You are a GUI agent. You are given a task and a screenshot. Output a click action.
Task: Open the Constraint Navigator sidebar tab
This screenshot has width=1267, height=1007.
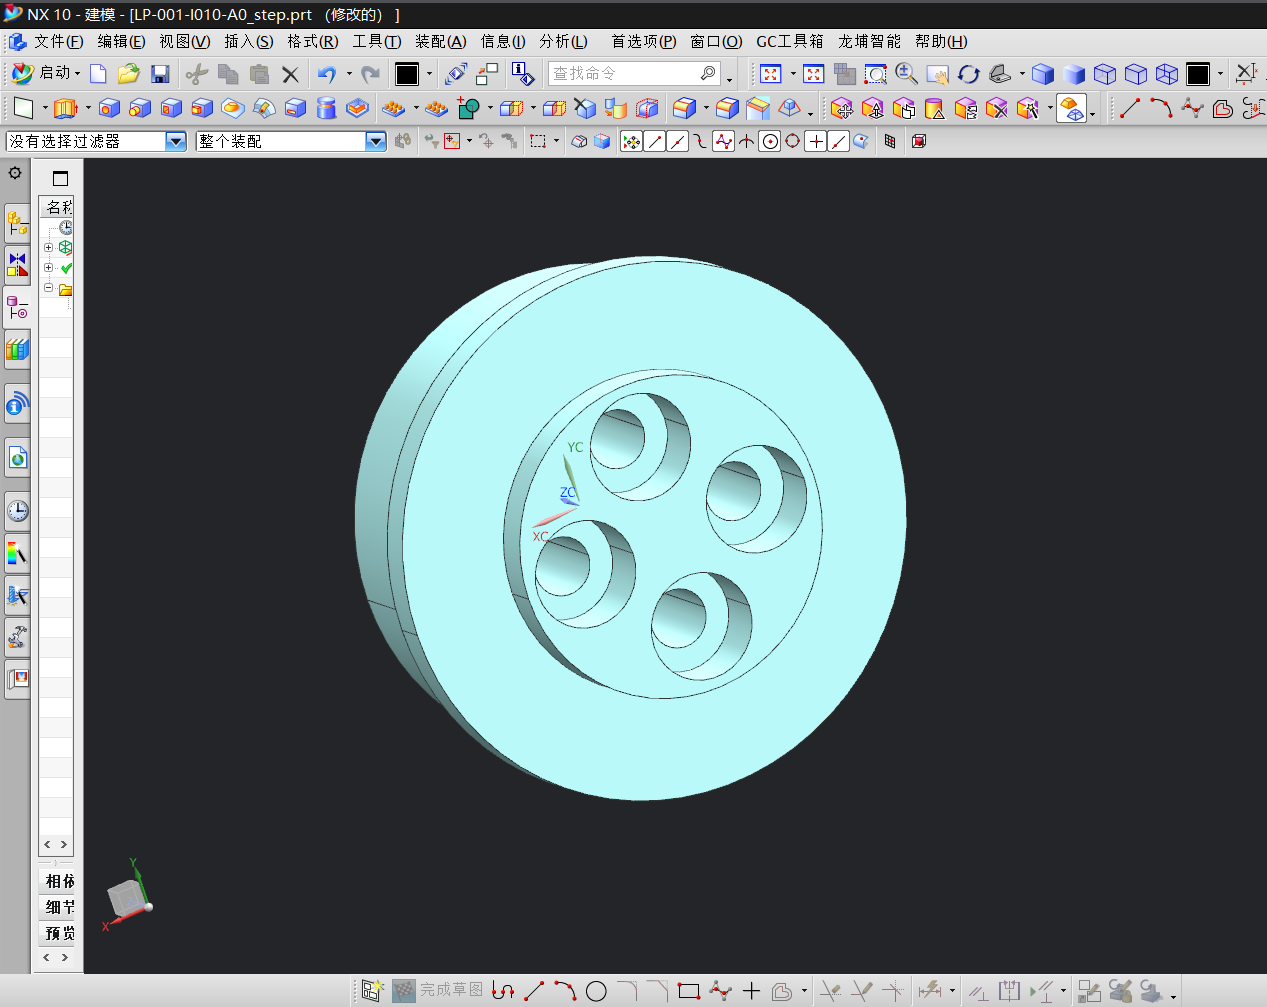(17, 264)
